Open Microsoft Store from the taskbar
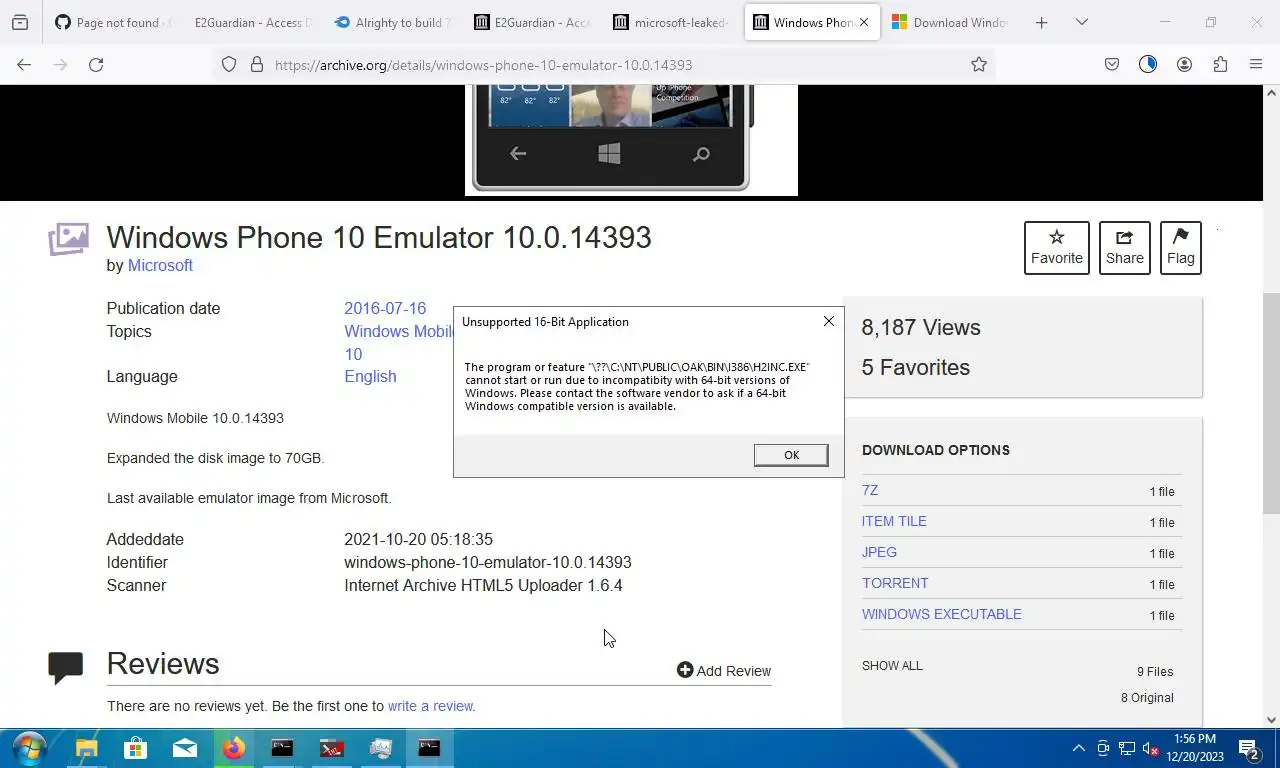 pyautogui.click(x=136, y=748)
